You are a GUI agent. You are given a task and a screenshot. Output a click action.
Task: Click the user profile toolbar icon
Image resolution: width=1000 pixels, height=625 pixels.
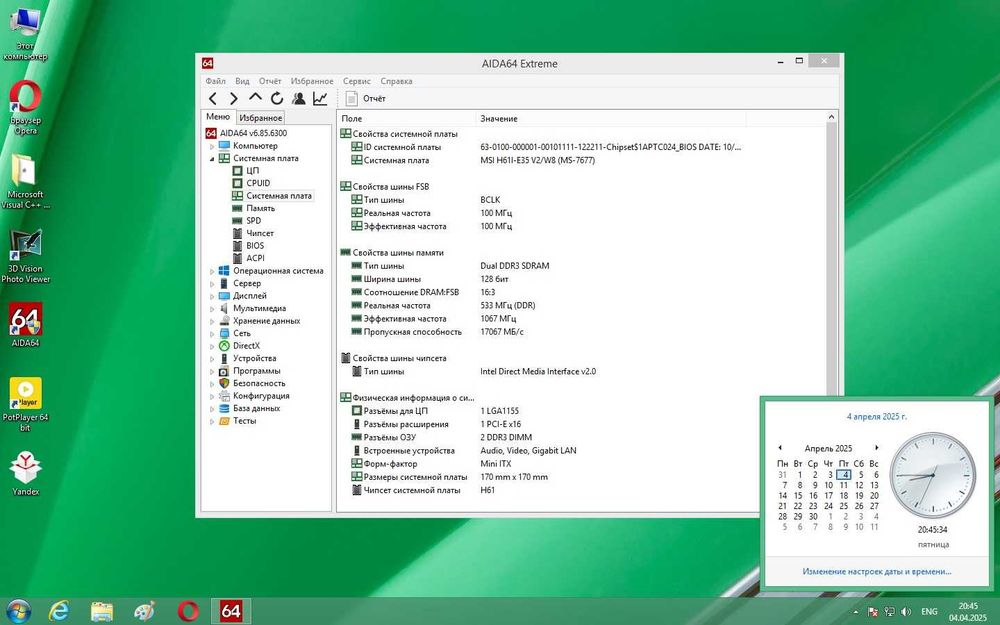coord(298,99)
